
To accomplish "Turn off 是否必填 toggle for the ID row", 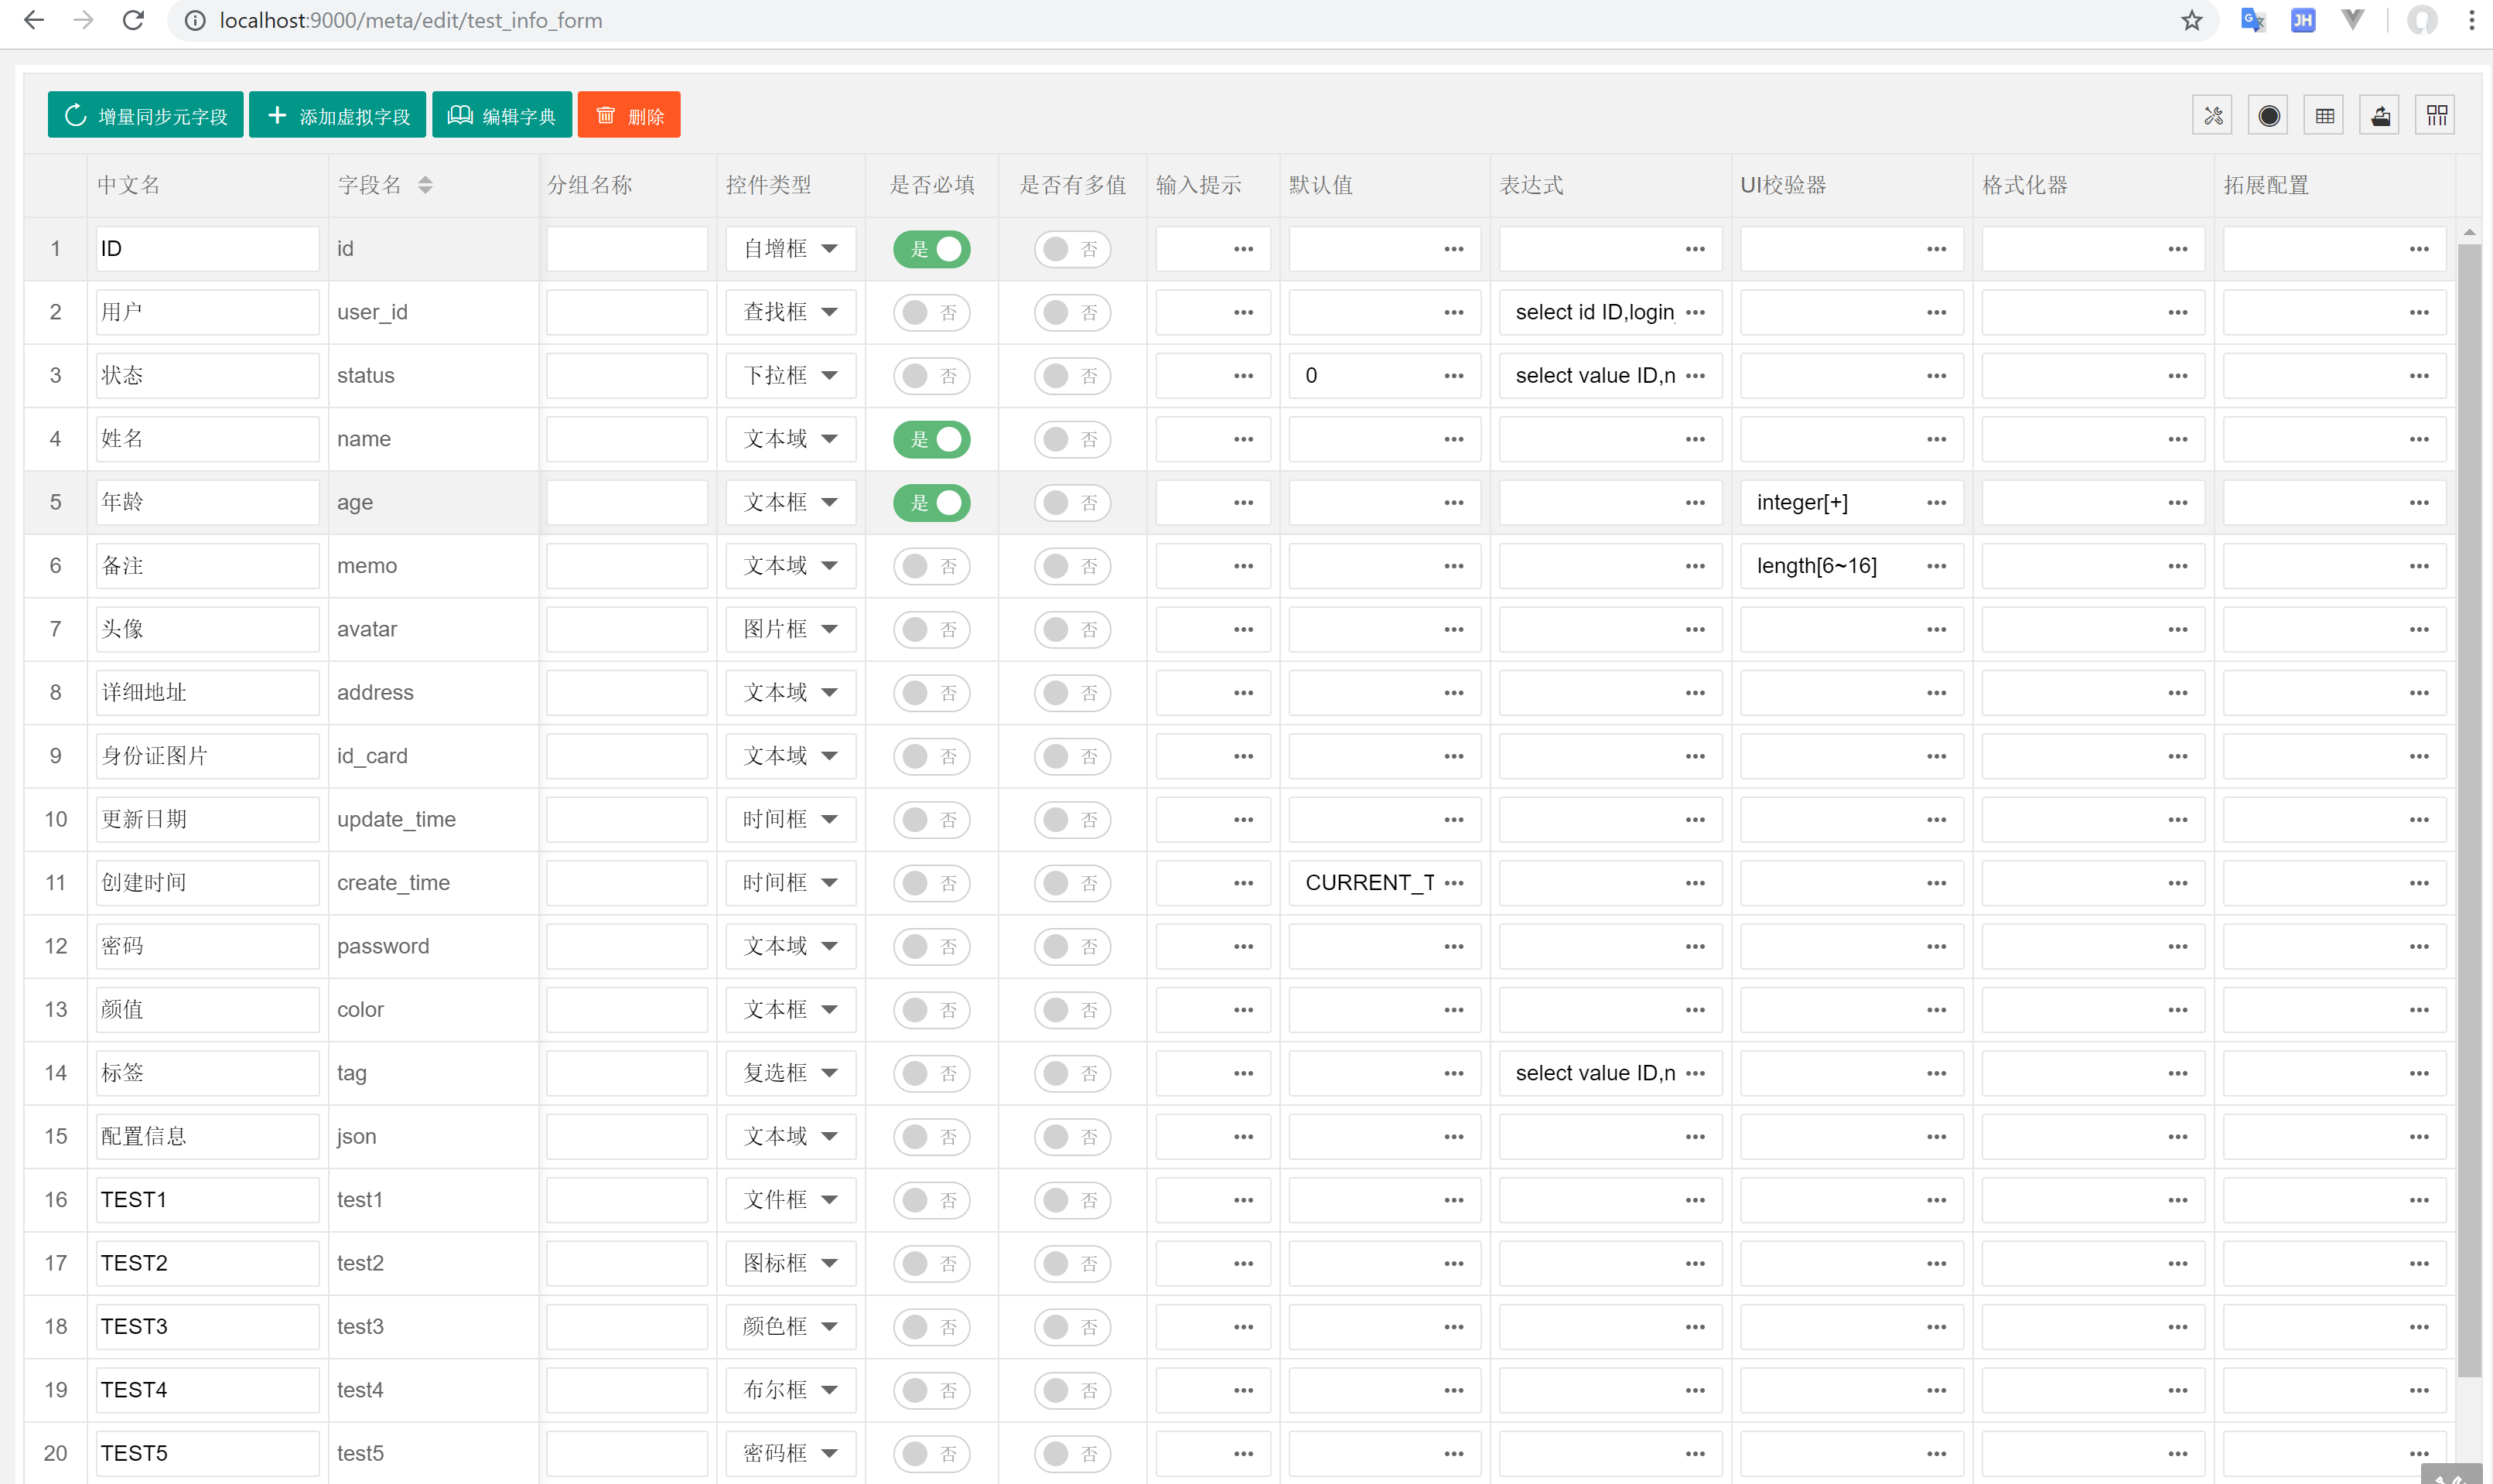I will [x=931, y=249].
